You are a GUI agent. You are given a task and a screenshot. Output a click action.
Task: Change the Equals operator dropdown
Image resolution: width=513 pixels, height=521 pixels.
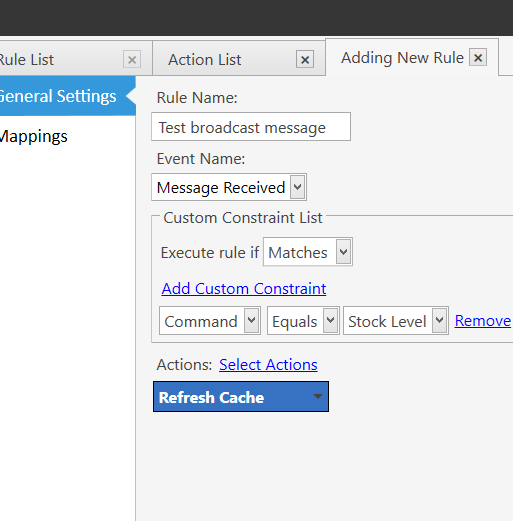(303, 321)
